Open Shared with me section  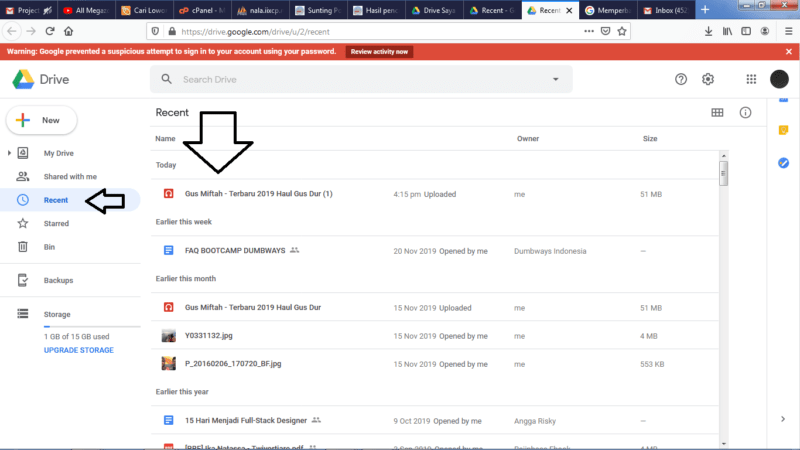pos(70,177)
